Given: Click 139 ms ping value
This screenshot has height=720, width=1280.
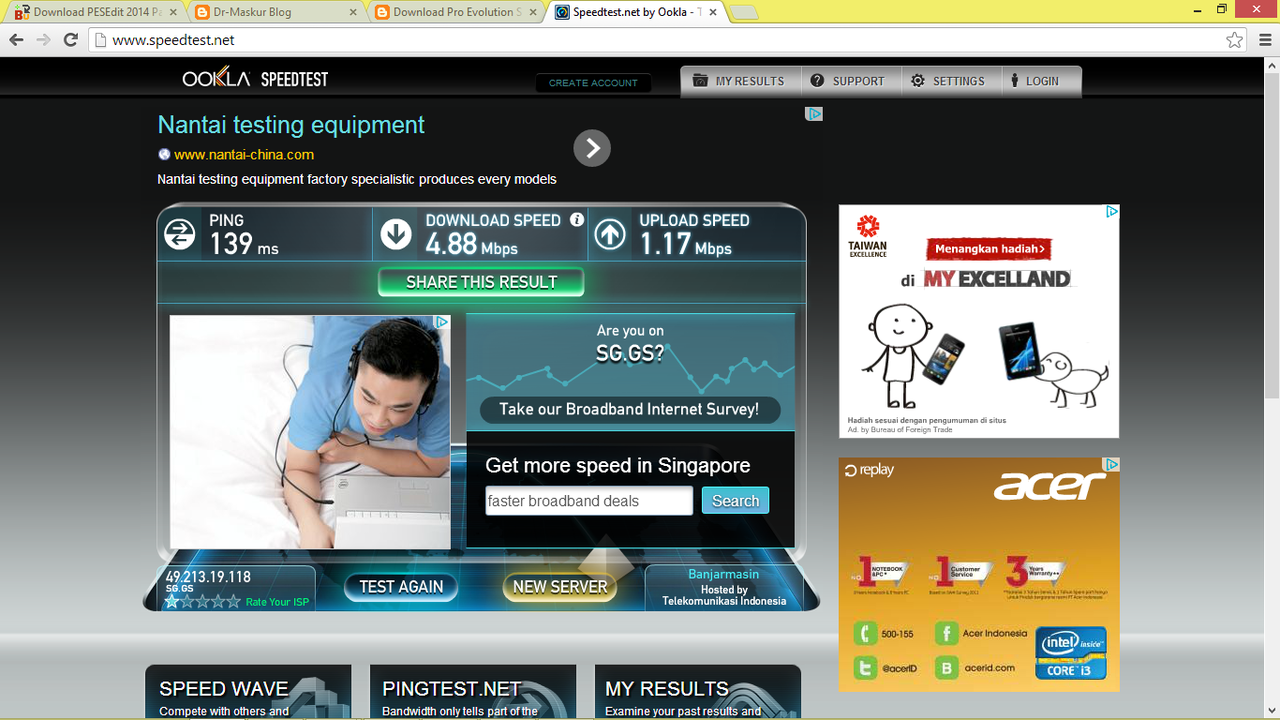Looking at the screenshot, I should click(x=244, y=245).
